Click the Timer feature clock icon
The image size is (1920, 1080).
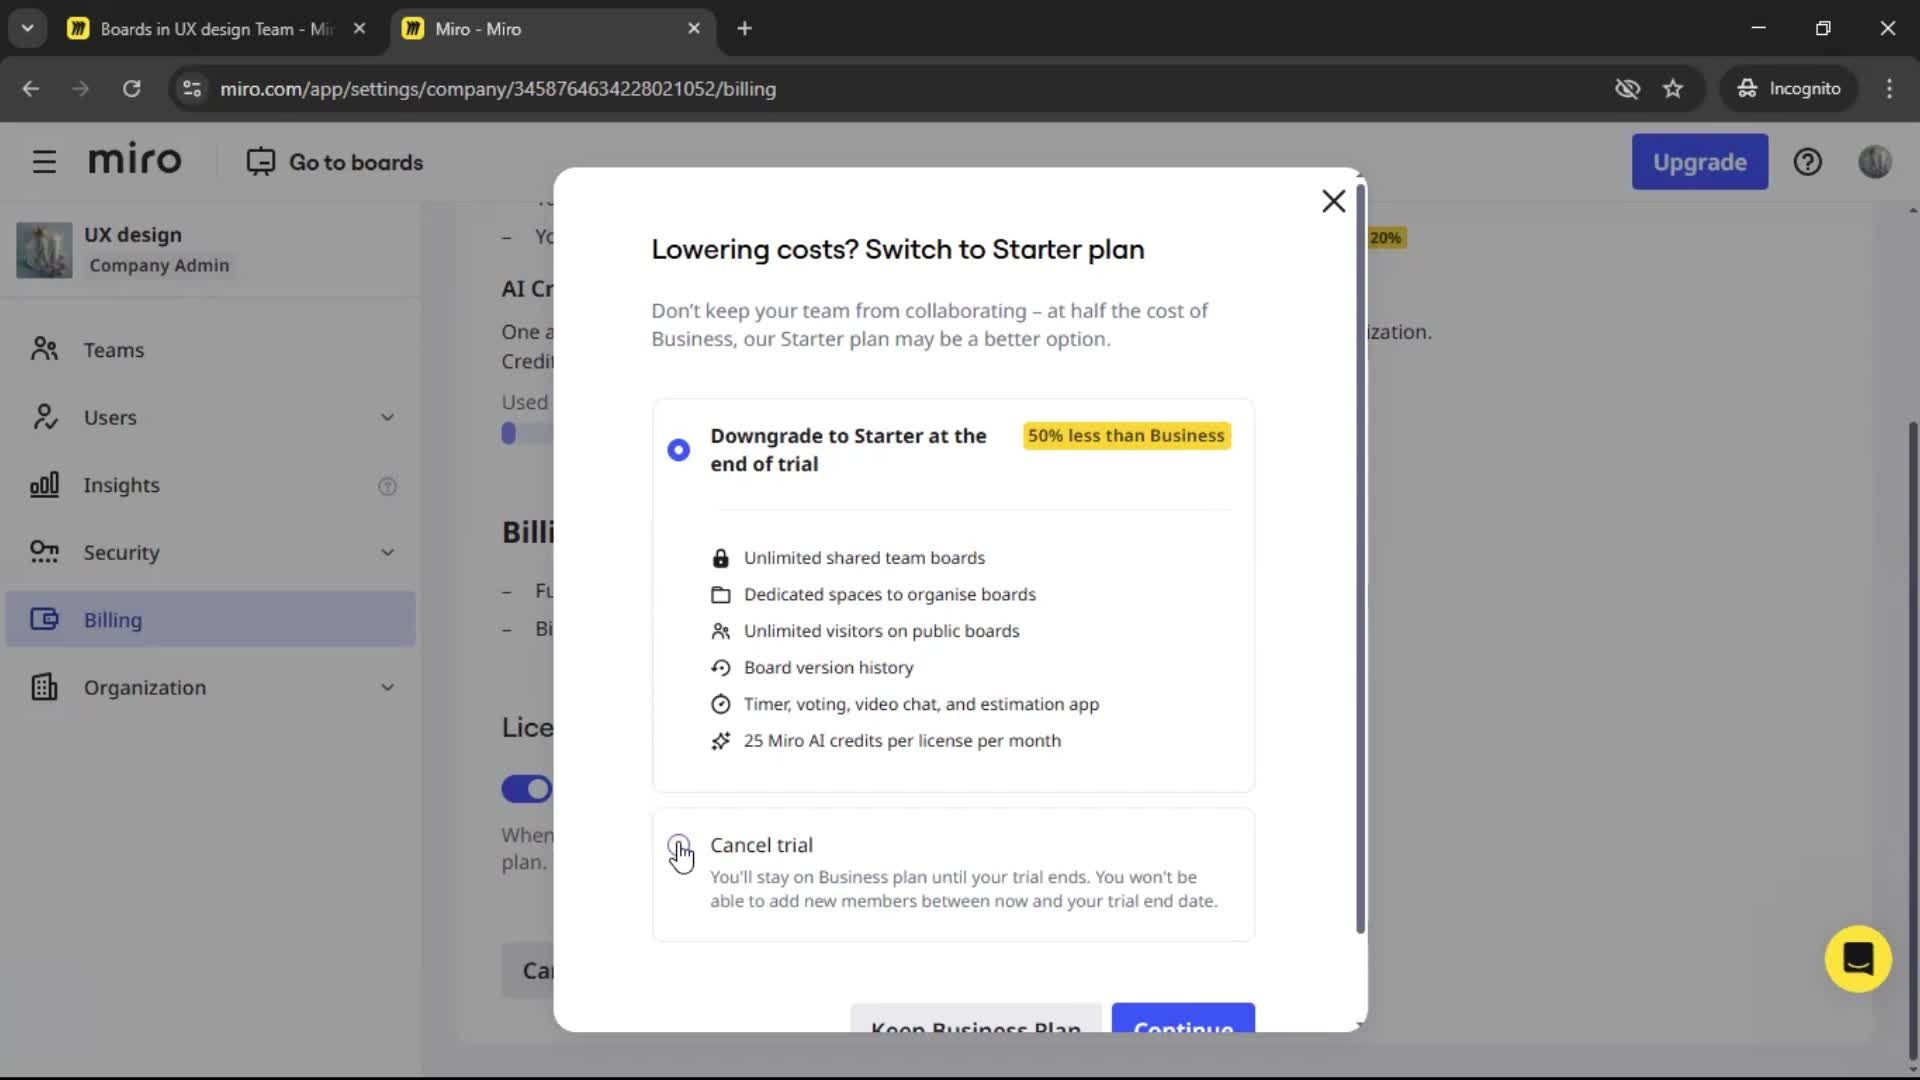720,705
